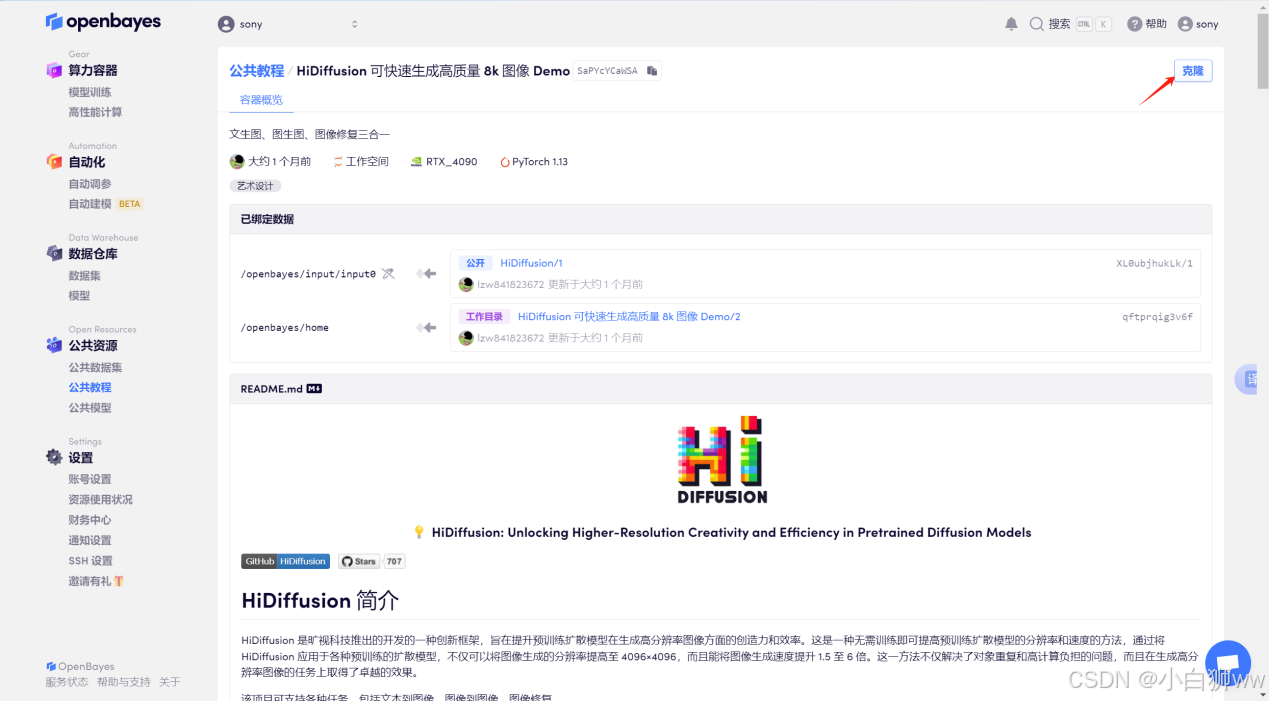Click the 工作目录 badge
This screenshot has height=701, width=1269.
(x=484, y=317)
